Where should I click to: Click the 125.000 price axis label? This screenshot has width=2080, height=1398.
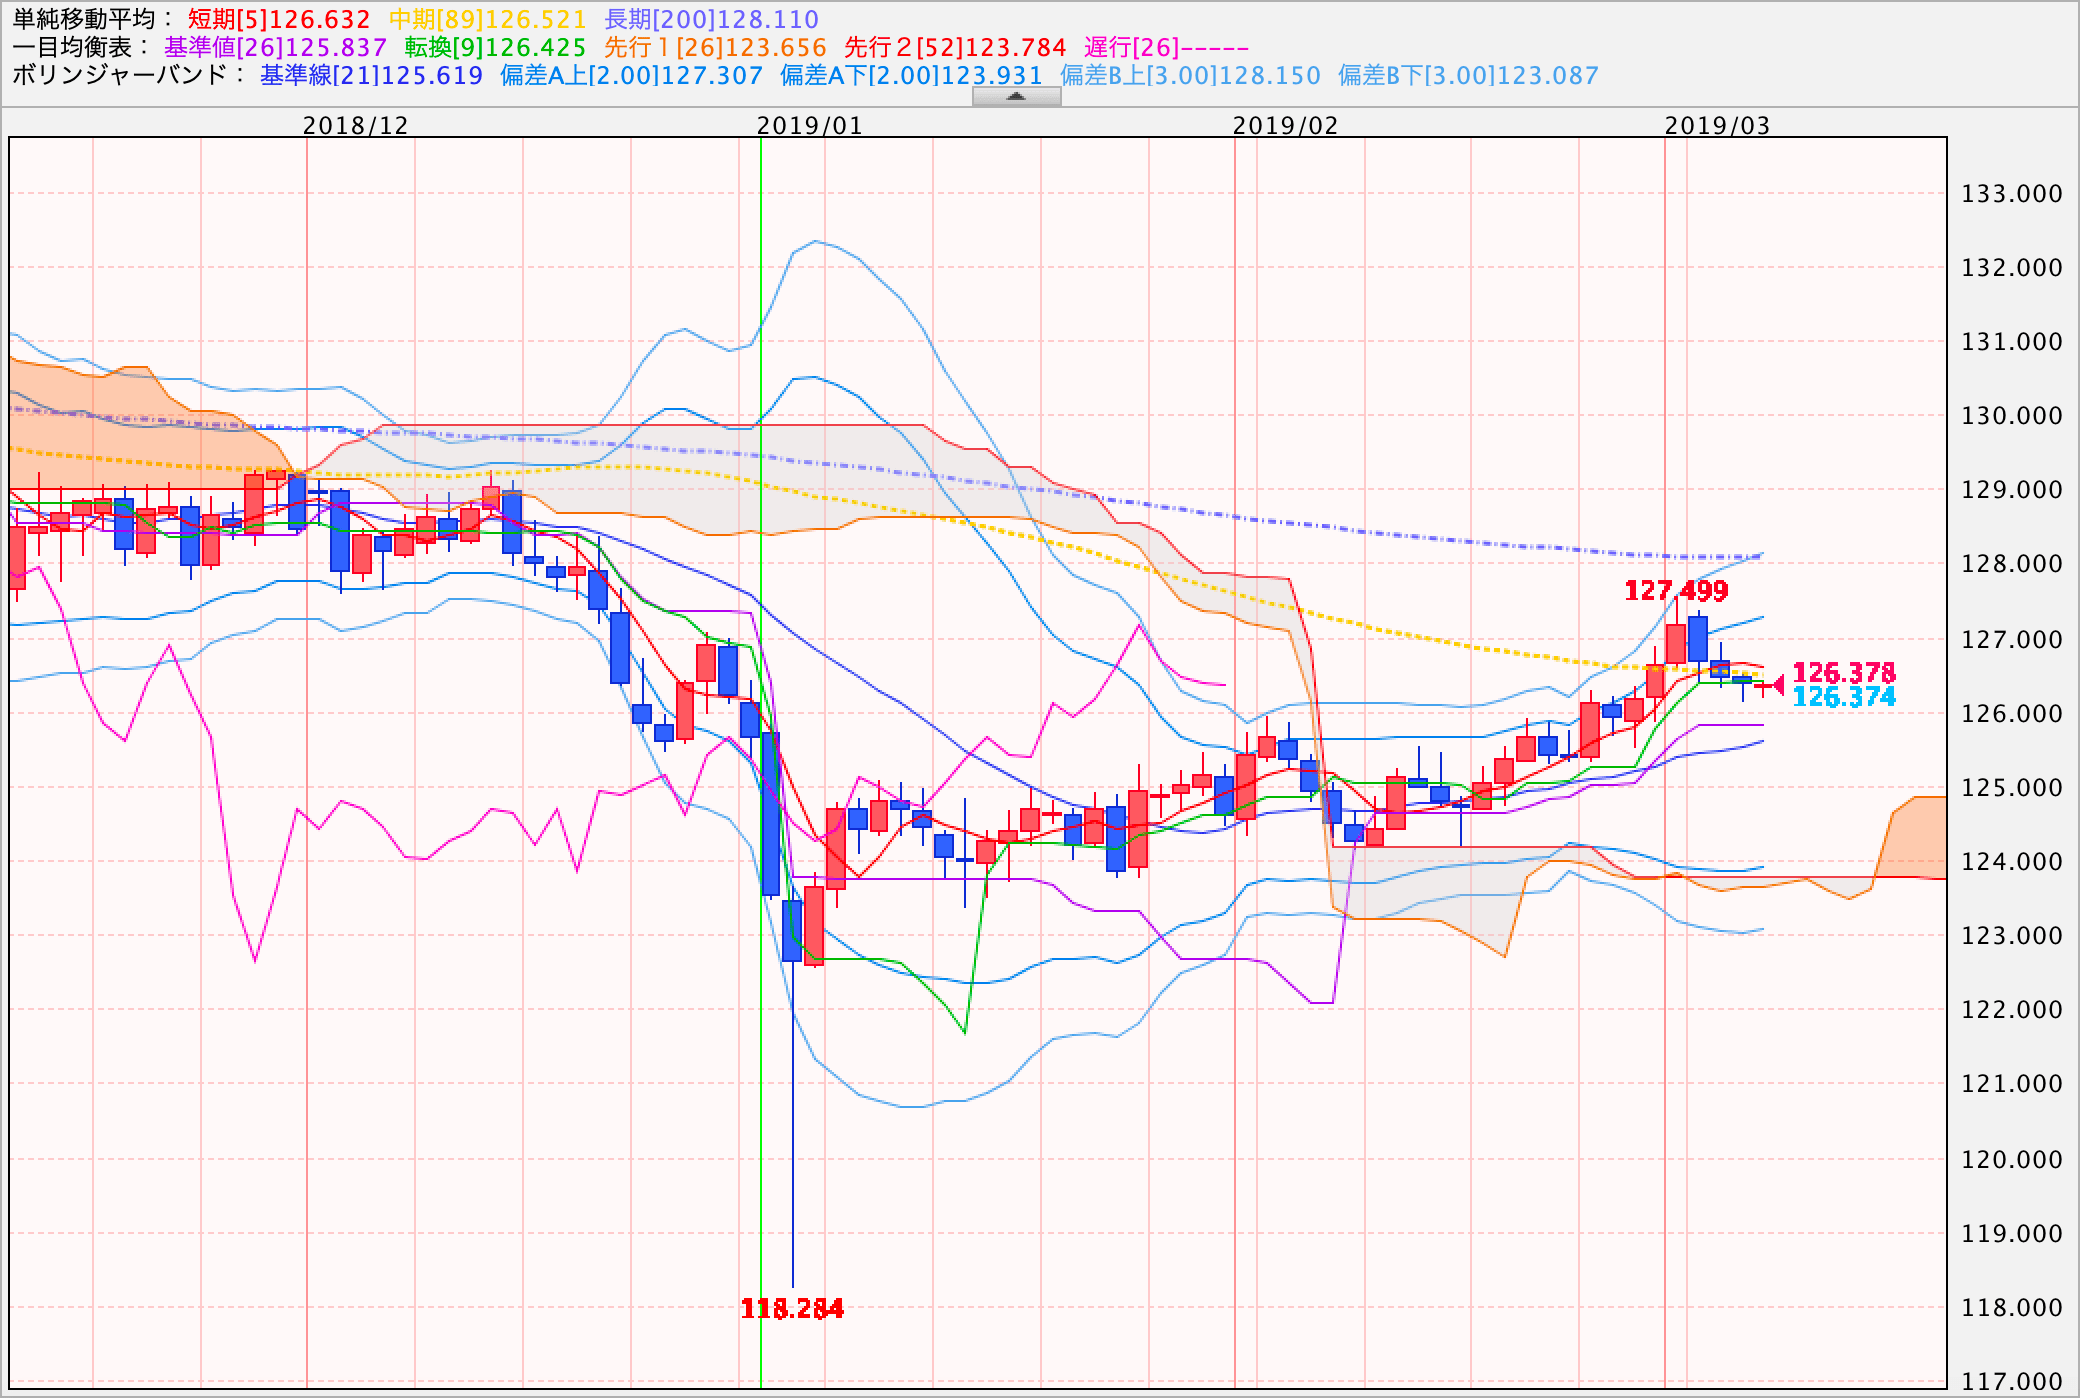tap(2012, 788)
